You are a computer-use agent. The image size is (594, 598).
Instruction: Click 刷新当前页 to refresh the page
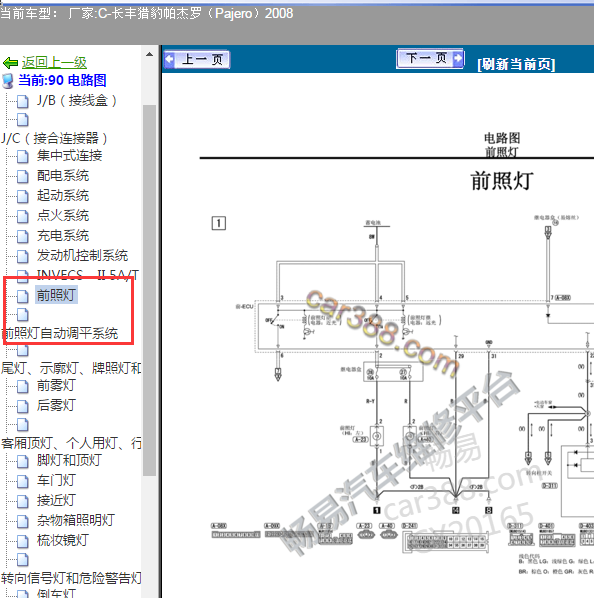tap(516, 64)
